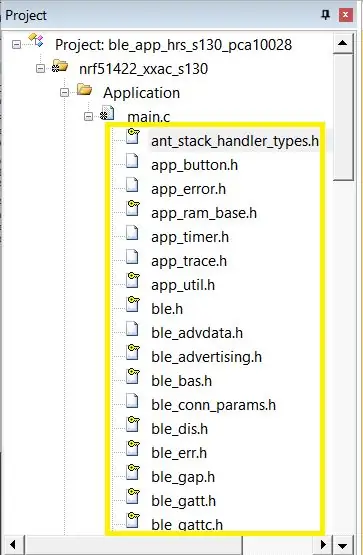The image size is (363, 555).
Task: Click the key file icon for ble_dis.h
Action: click(133, 424)
